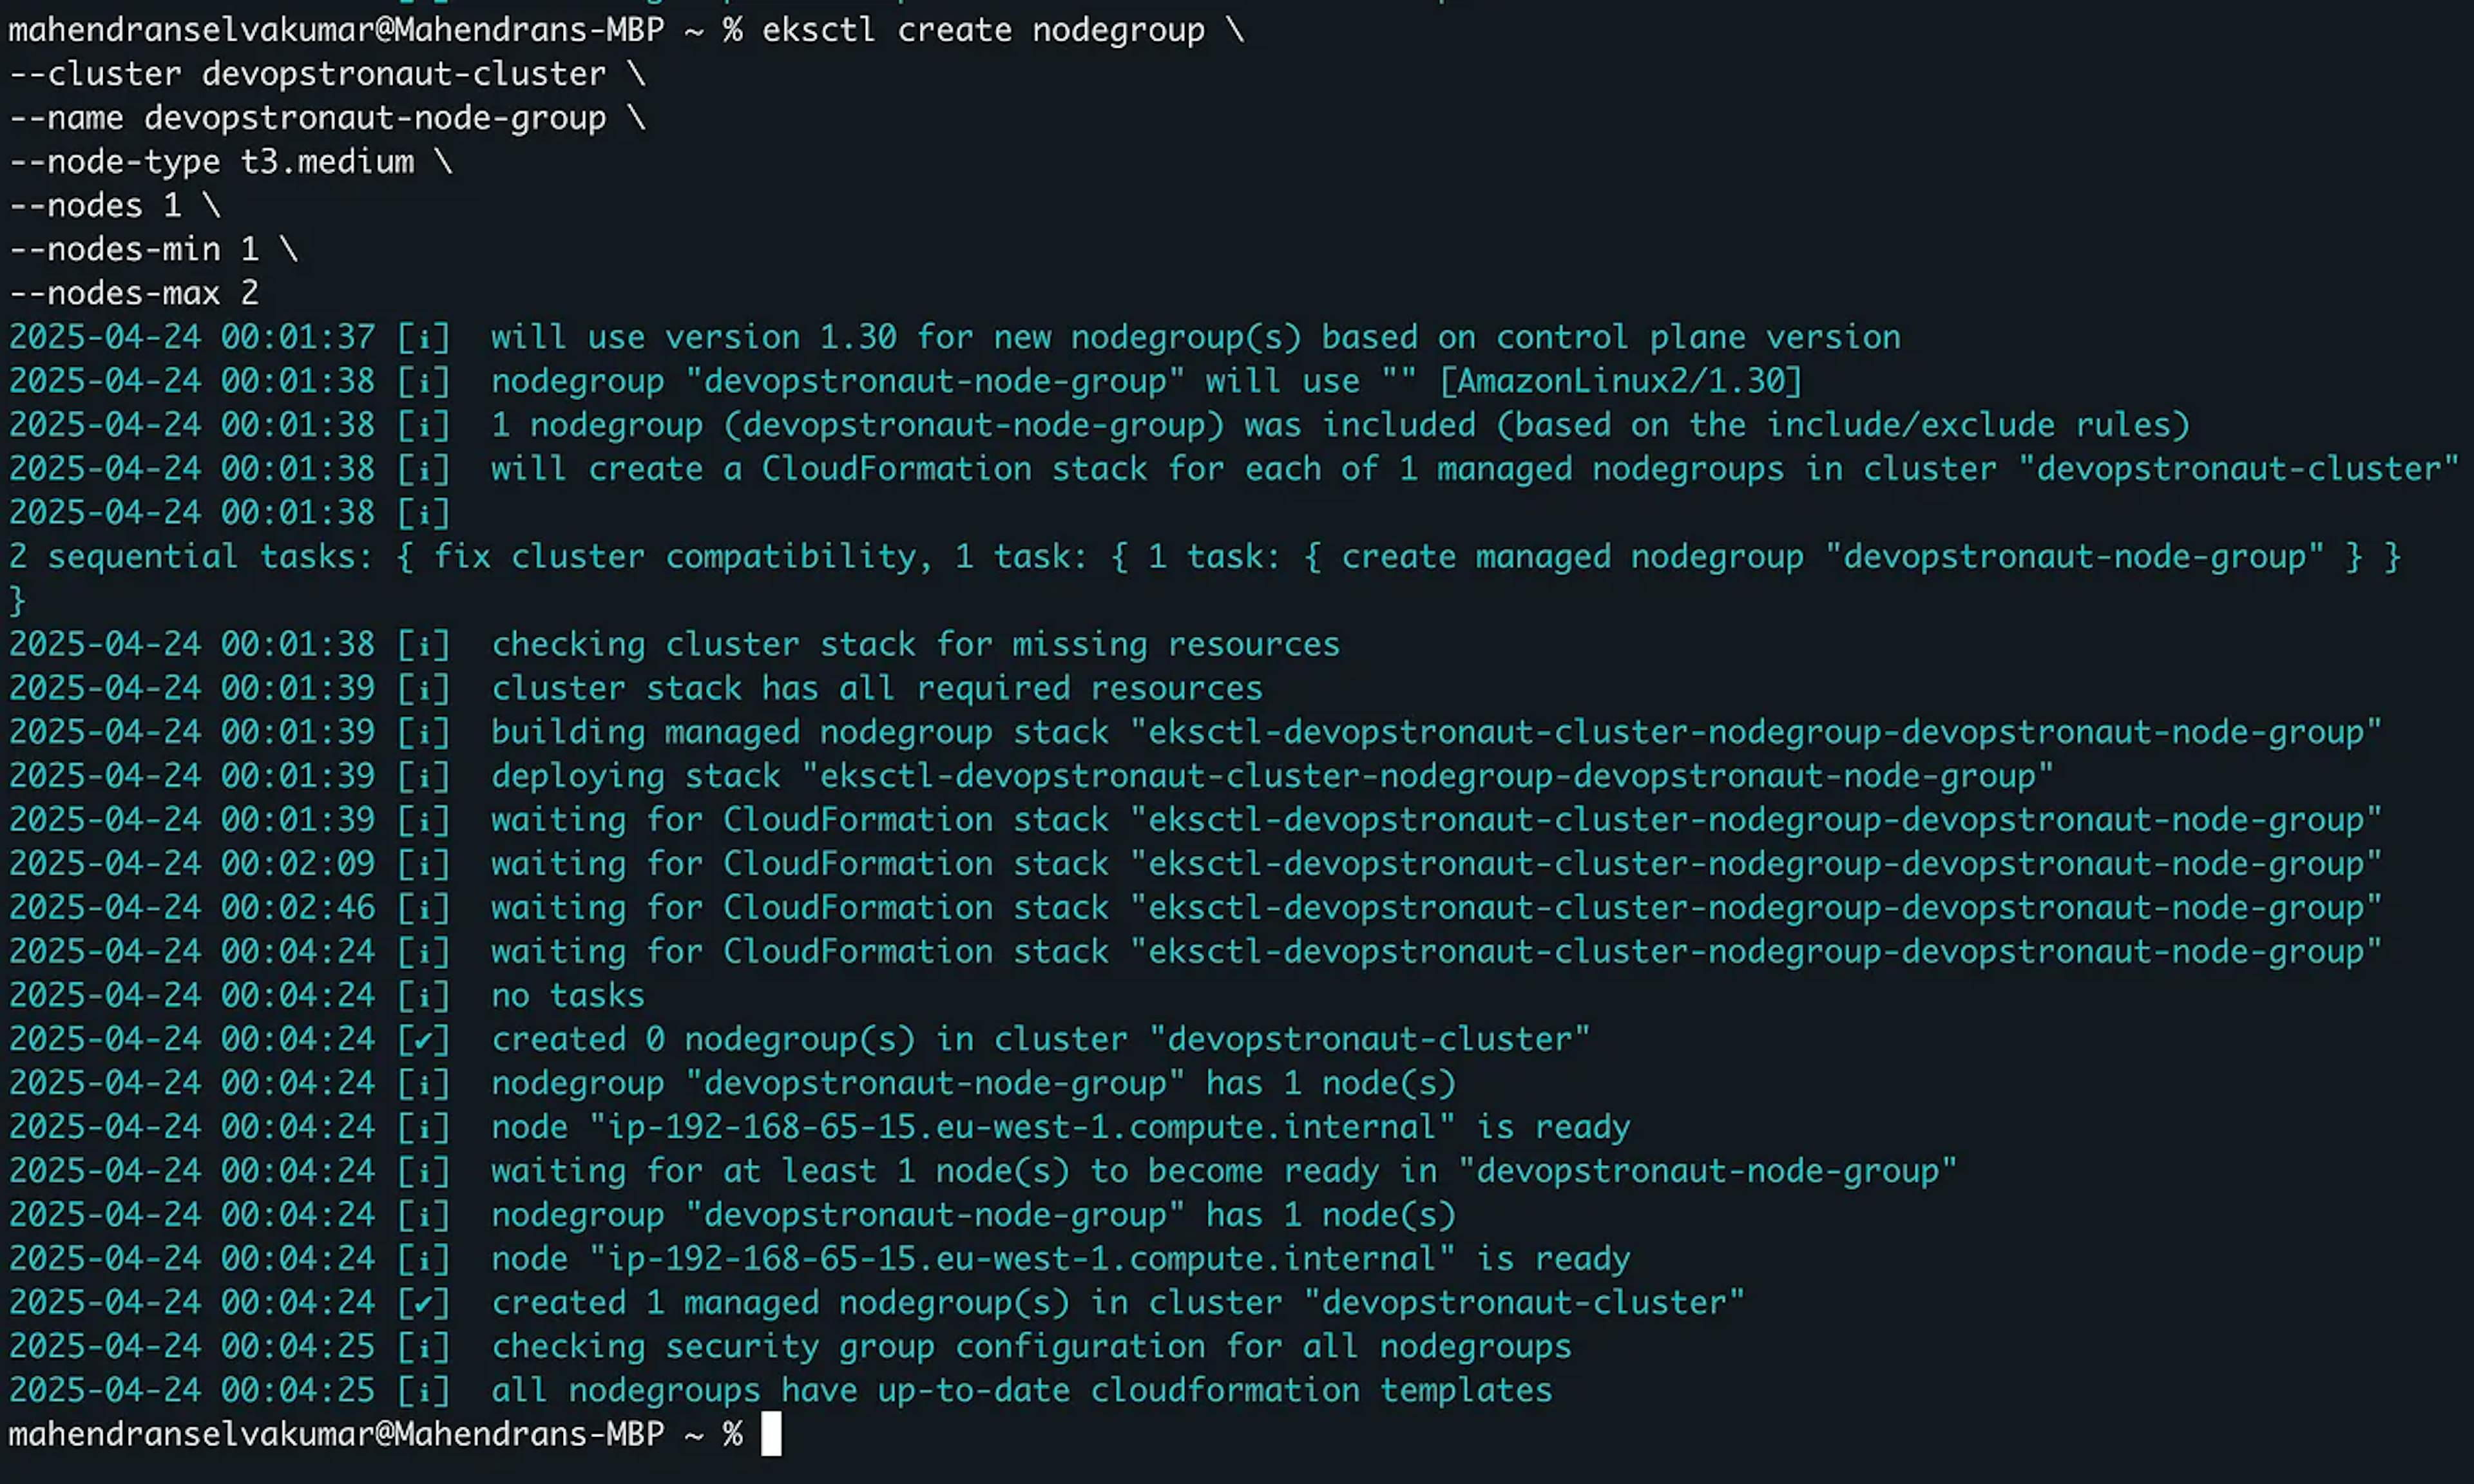Click the info icon beside 'no tasks'

coord(423,995)
